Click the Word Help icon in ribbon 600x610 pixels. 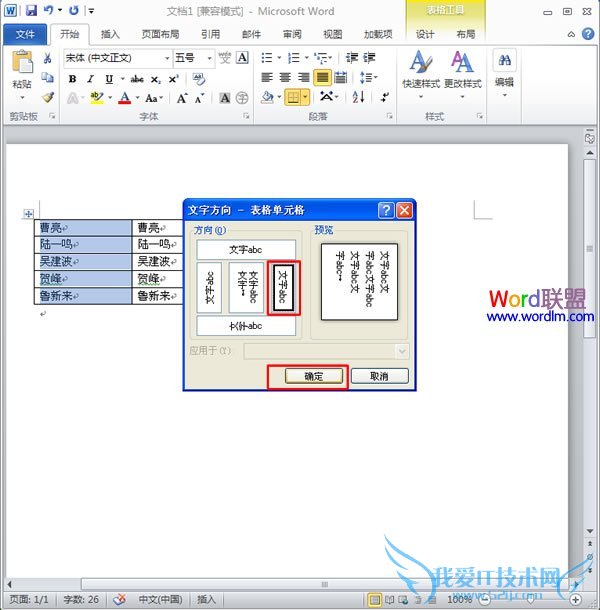pos(588,34)
